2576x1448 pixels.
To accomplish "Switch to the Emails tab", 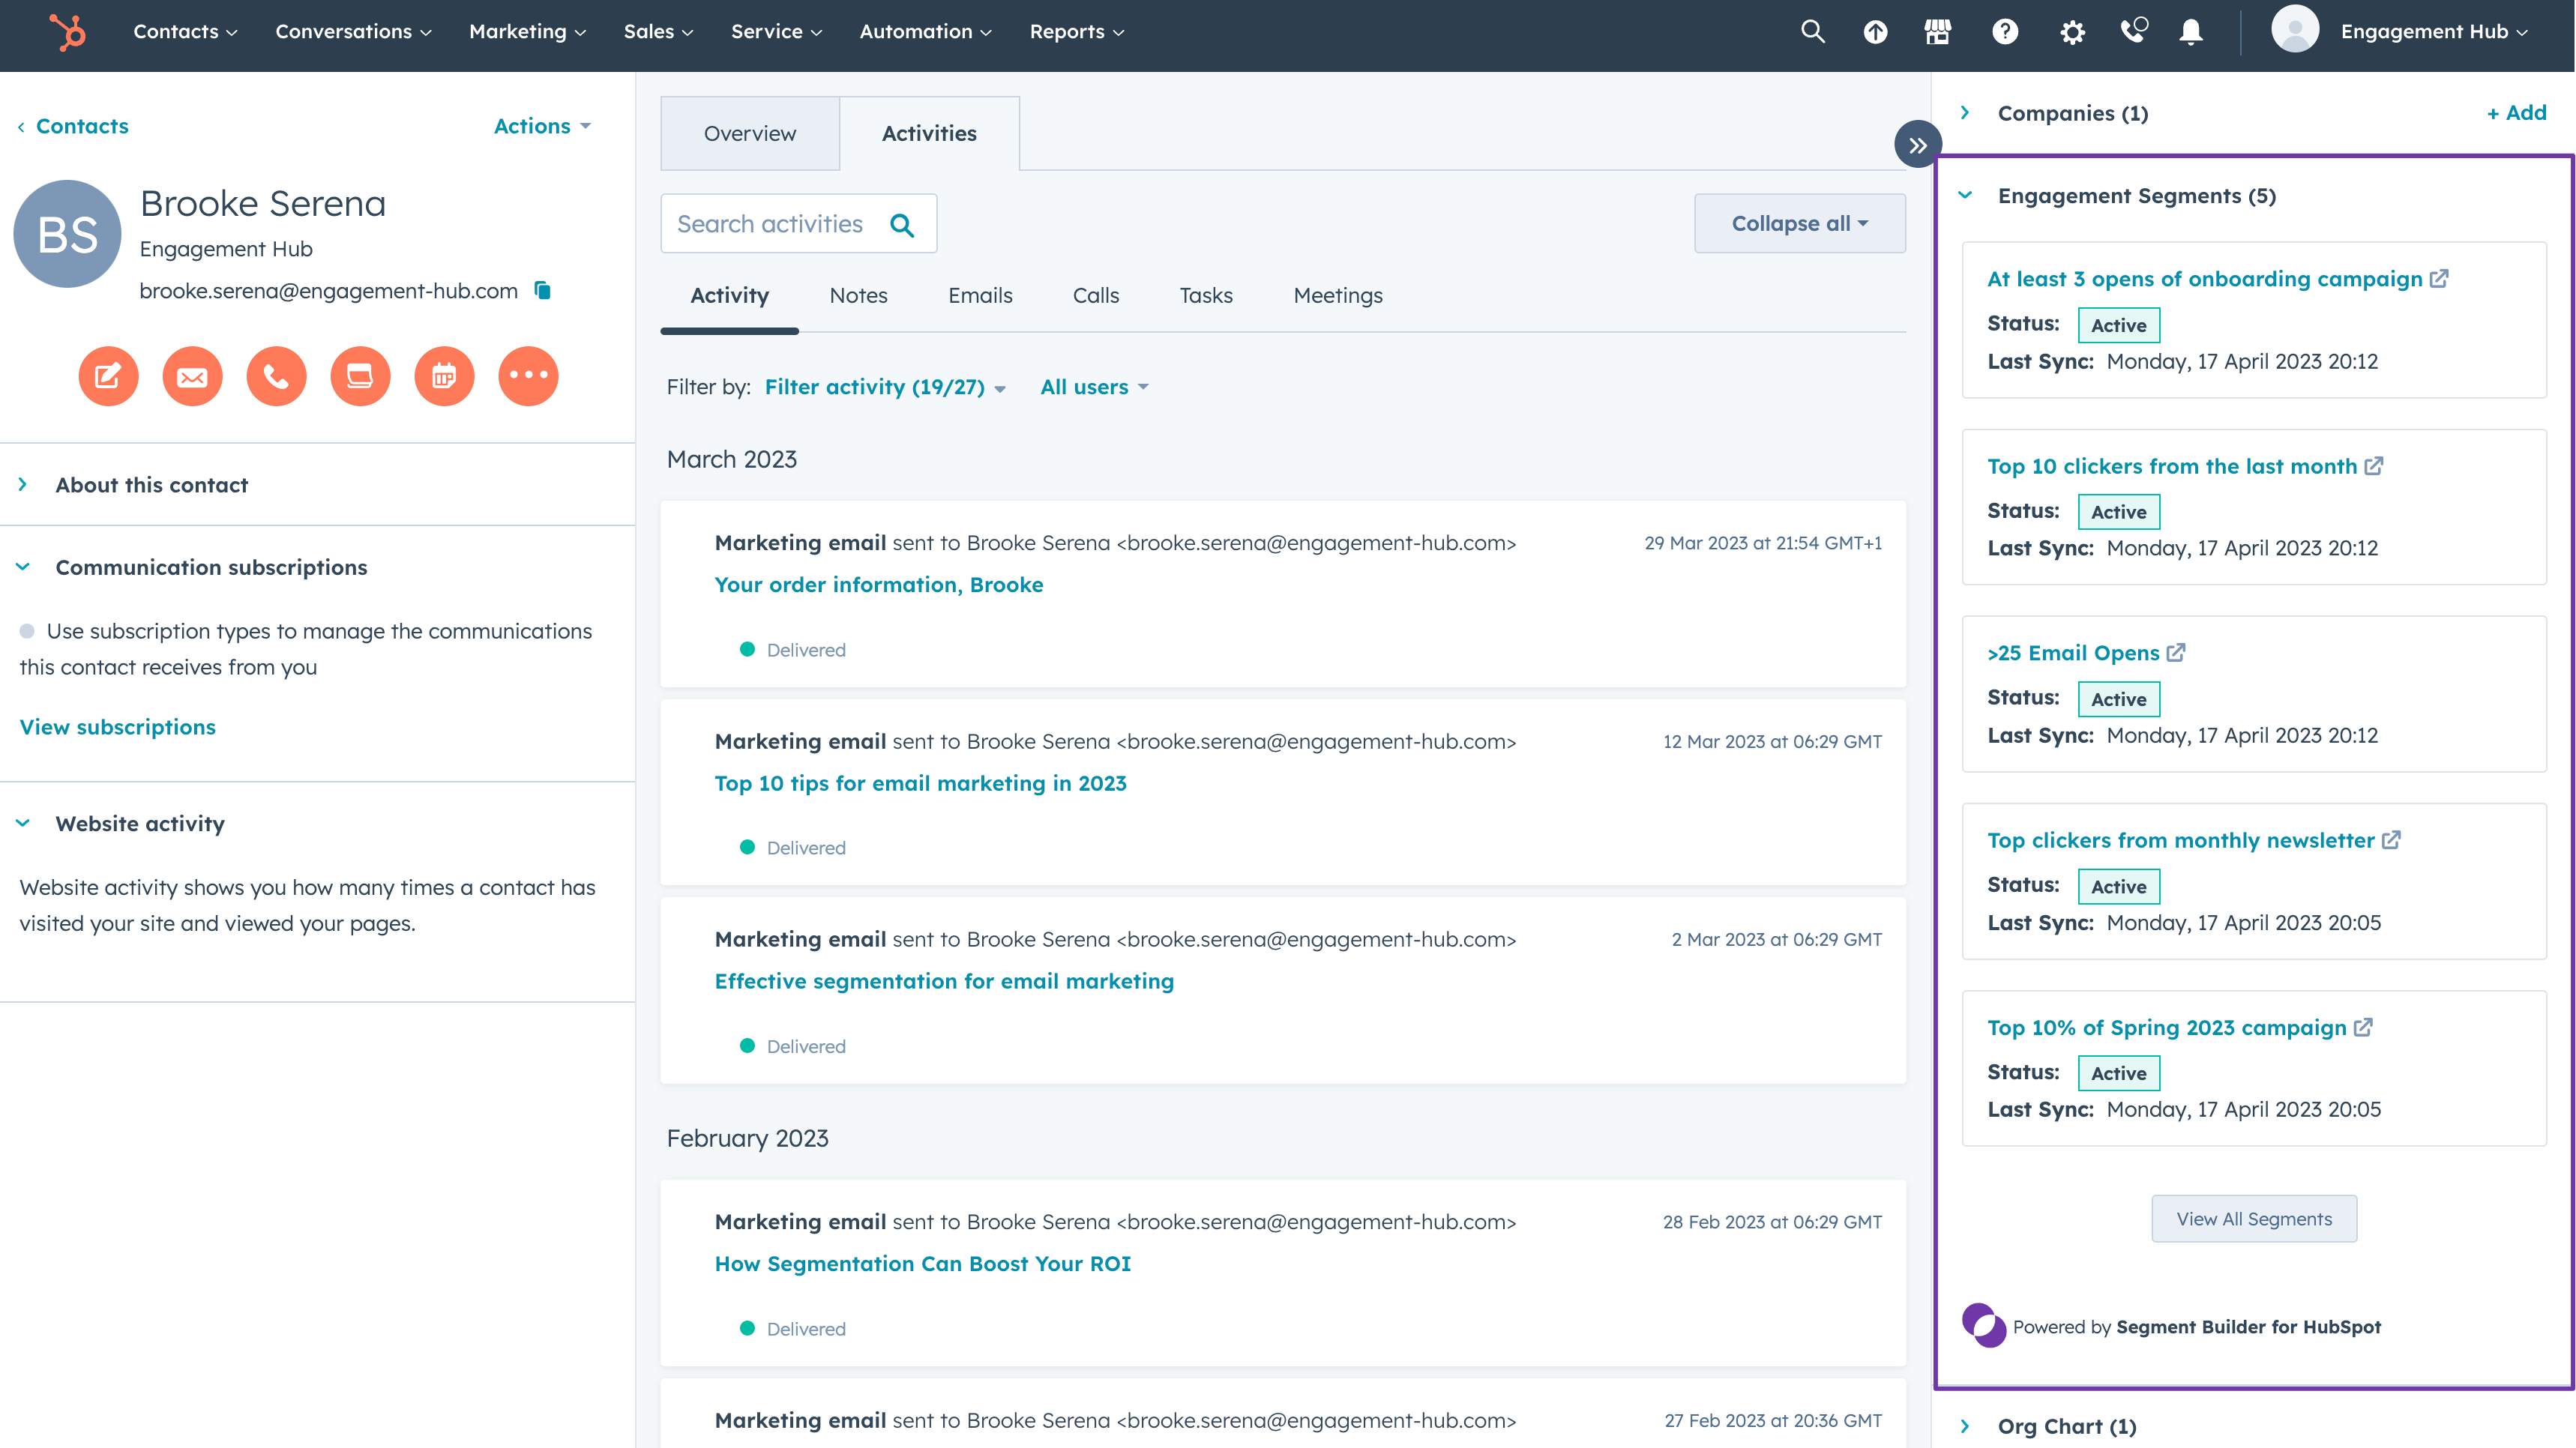I will point(980,295).
